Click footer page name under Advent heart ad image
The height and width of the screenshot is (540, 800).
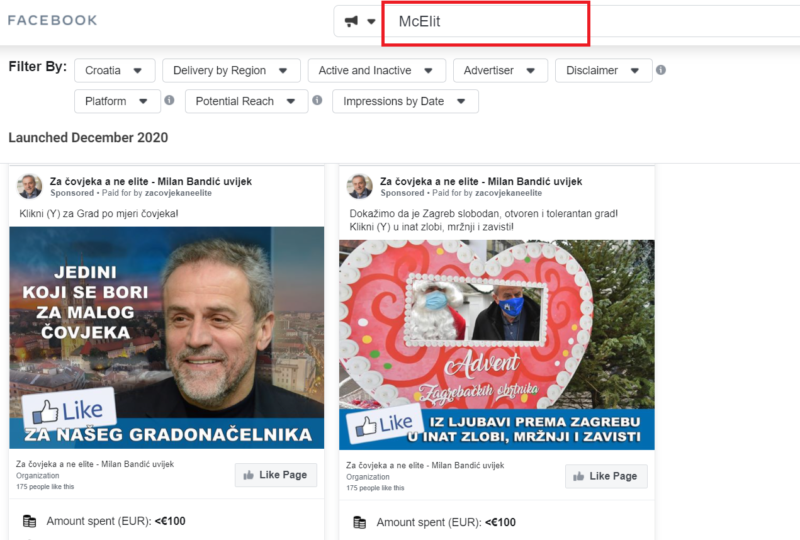pos(425,465)
